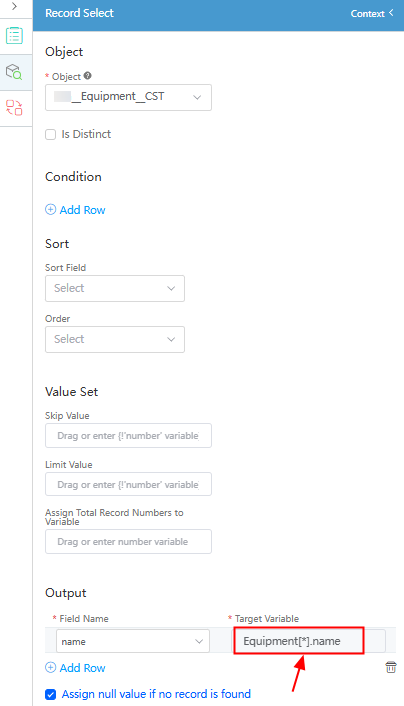The height and width of the screenshot is (706, 404).
Task: Open the Equipment__CST object dropdown
Action: click(x=128, y=97)
